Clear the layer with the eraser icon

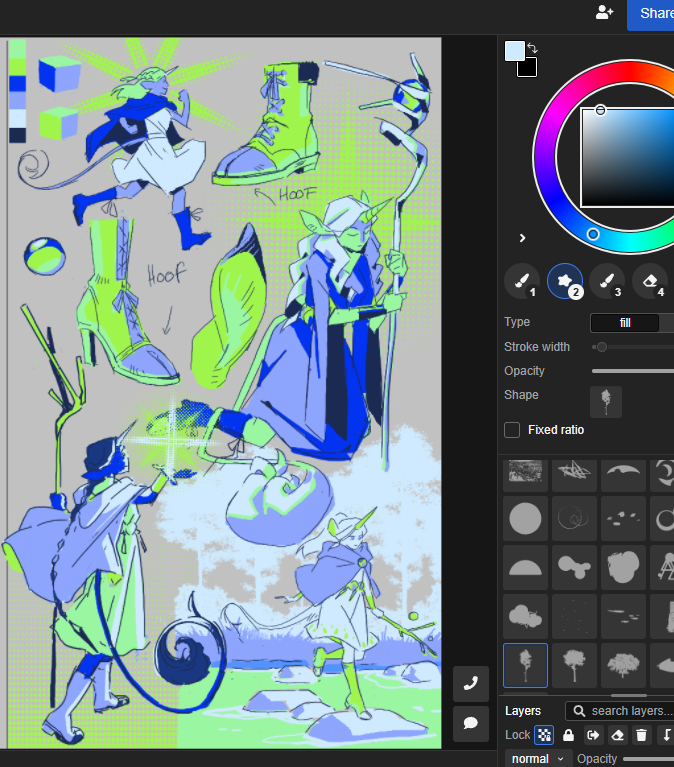[618, 735]
